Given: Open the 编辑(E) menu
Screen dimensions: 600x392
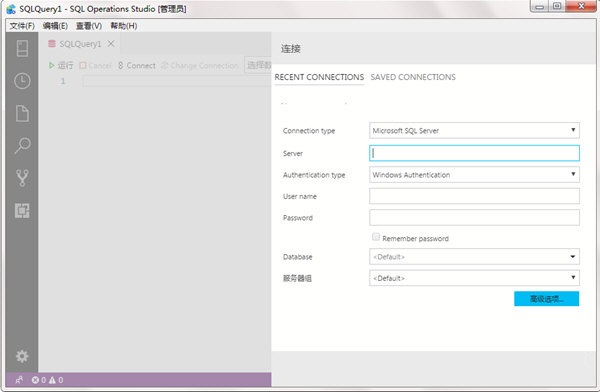Looking at the screenshot, I should click(x=55, y=26).
